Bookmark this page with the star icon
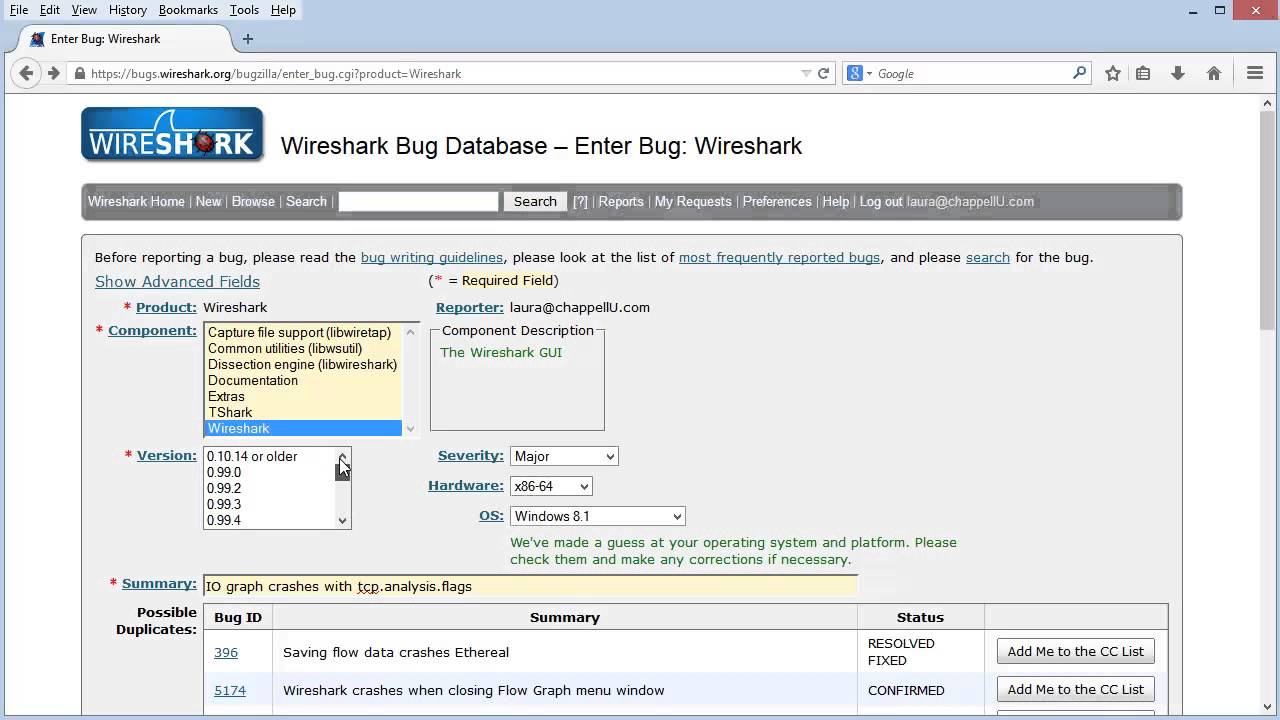Viewport: 1280px width, 720px height. (x=1113, y=73)
